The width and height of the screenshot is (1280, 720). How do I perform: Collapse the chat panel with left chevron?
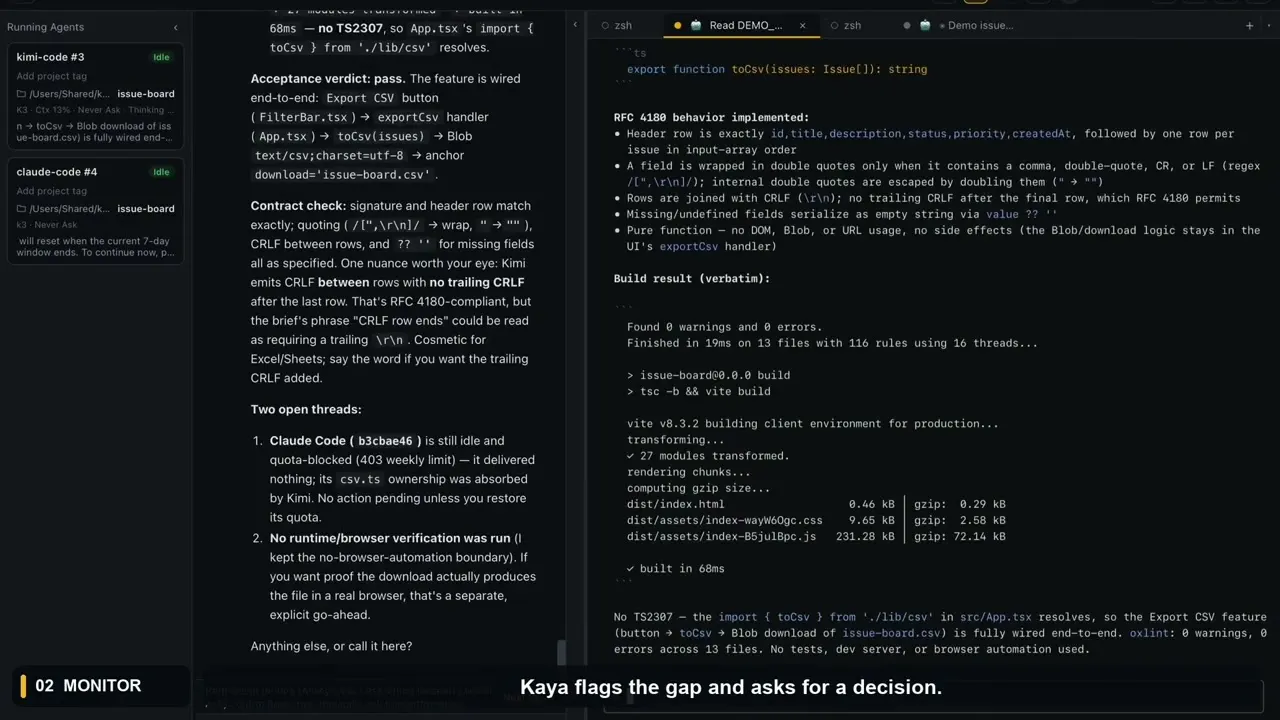click(x=575, y=25)
